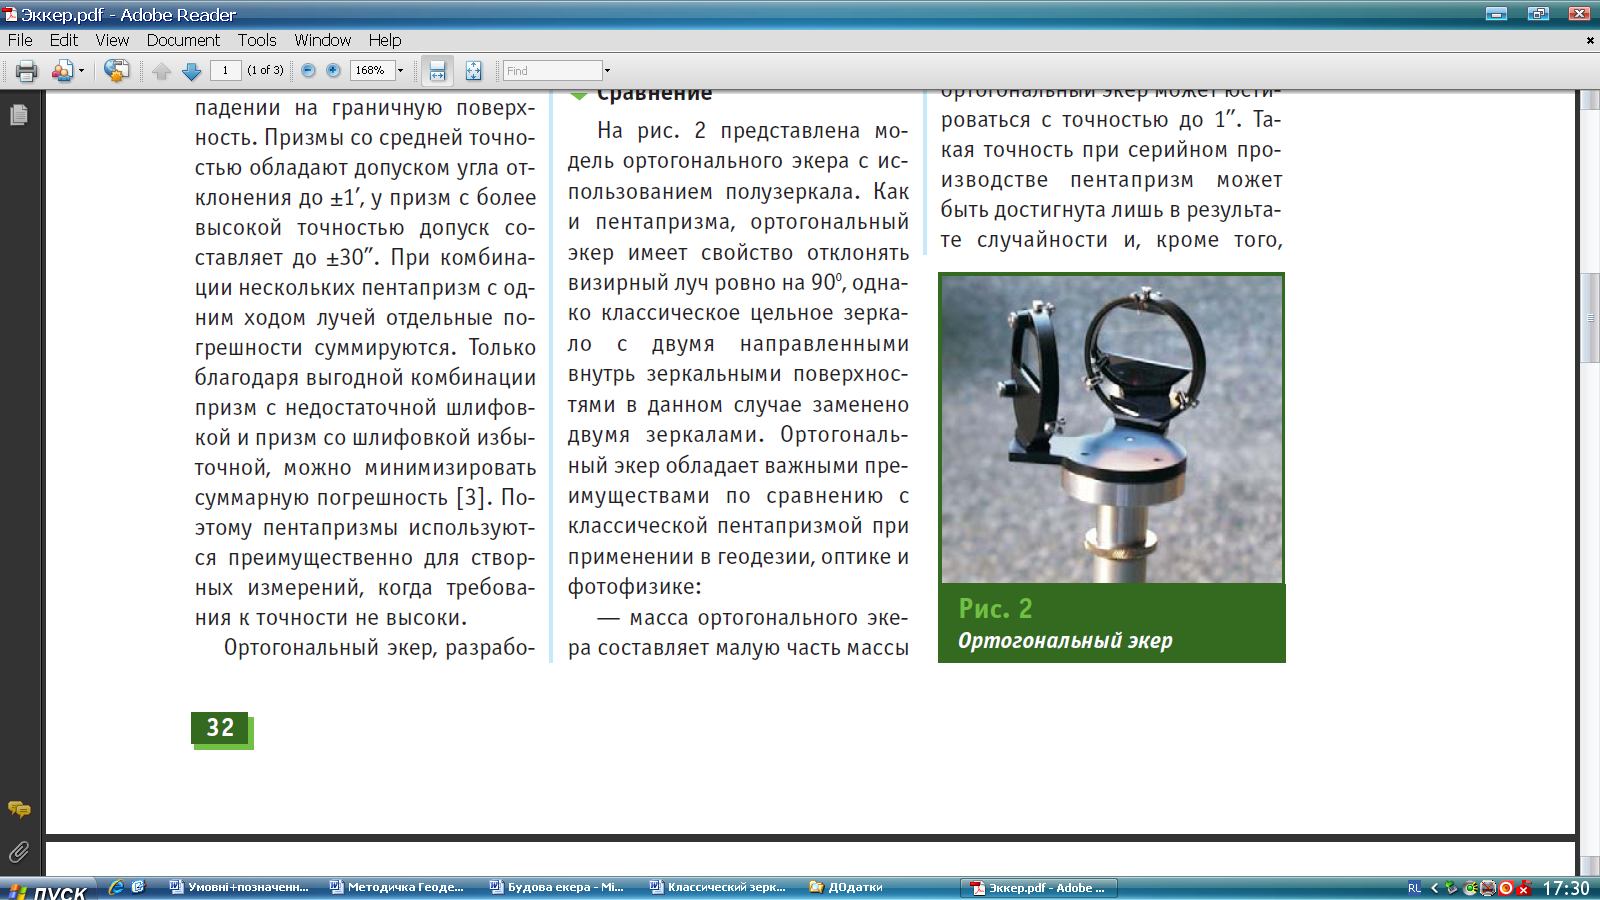
Task: Open the Find options dropdown arrow
Action: pos(607,70)
